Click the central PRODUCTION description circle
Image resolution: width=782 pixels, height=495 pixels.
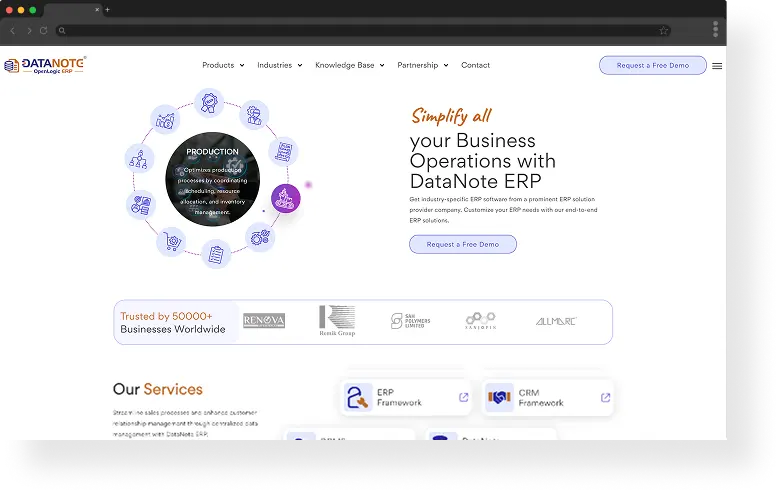click(x=212, y=179)
